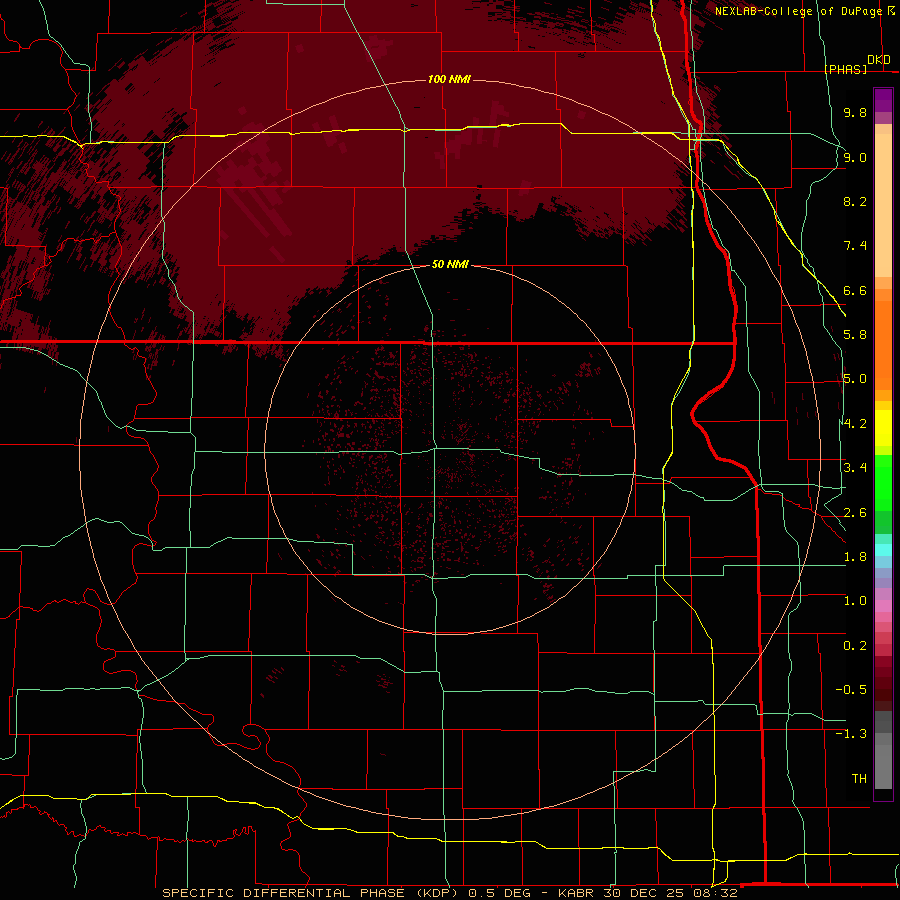Click the 5.0 color scale value

(855, 379)
